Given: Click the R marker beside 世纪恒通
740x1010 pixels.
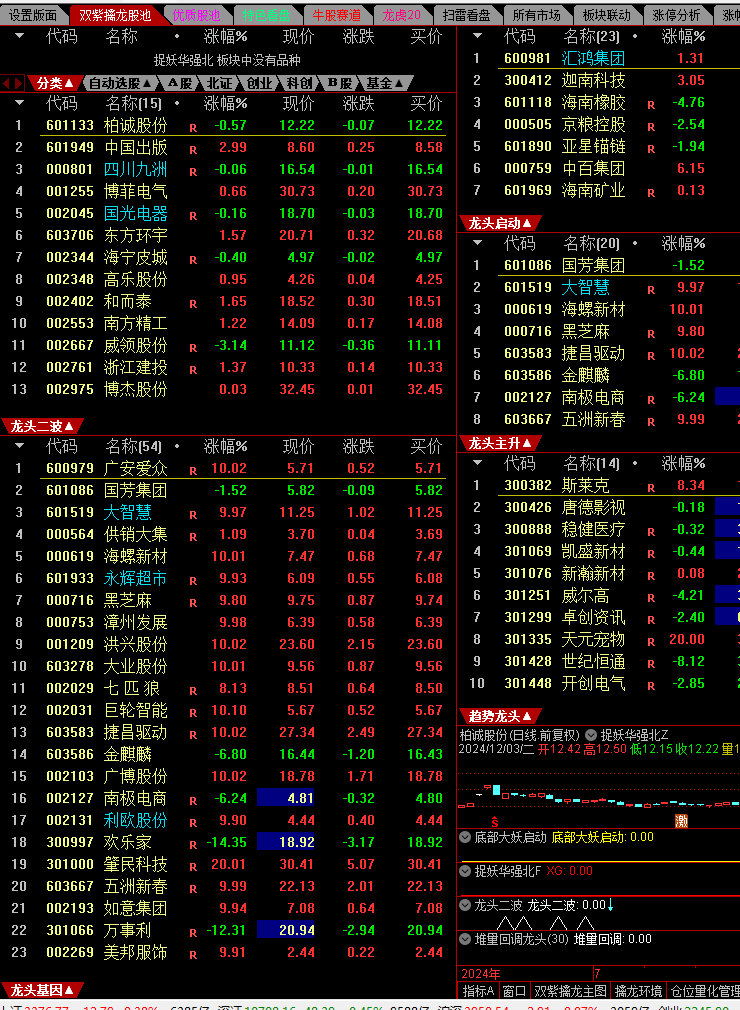Looking at the screenshot, I should tap(650, 663).
